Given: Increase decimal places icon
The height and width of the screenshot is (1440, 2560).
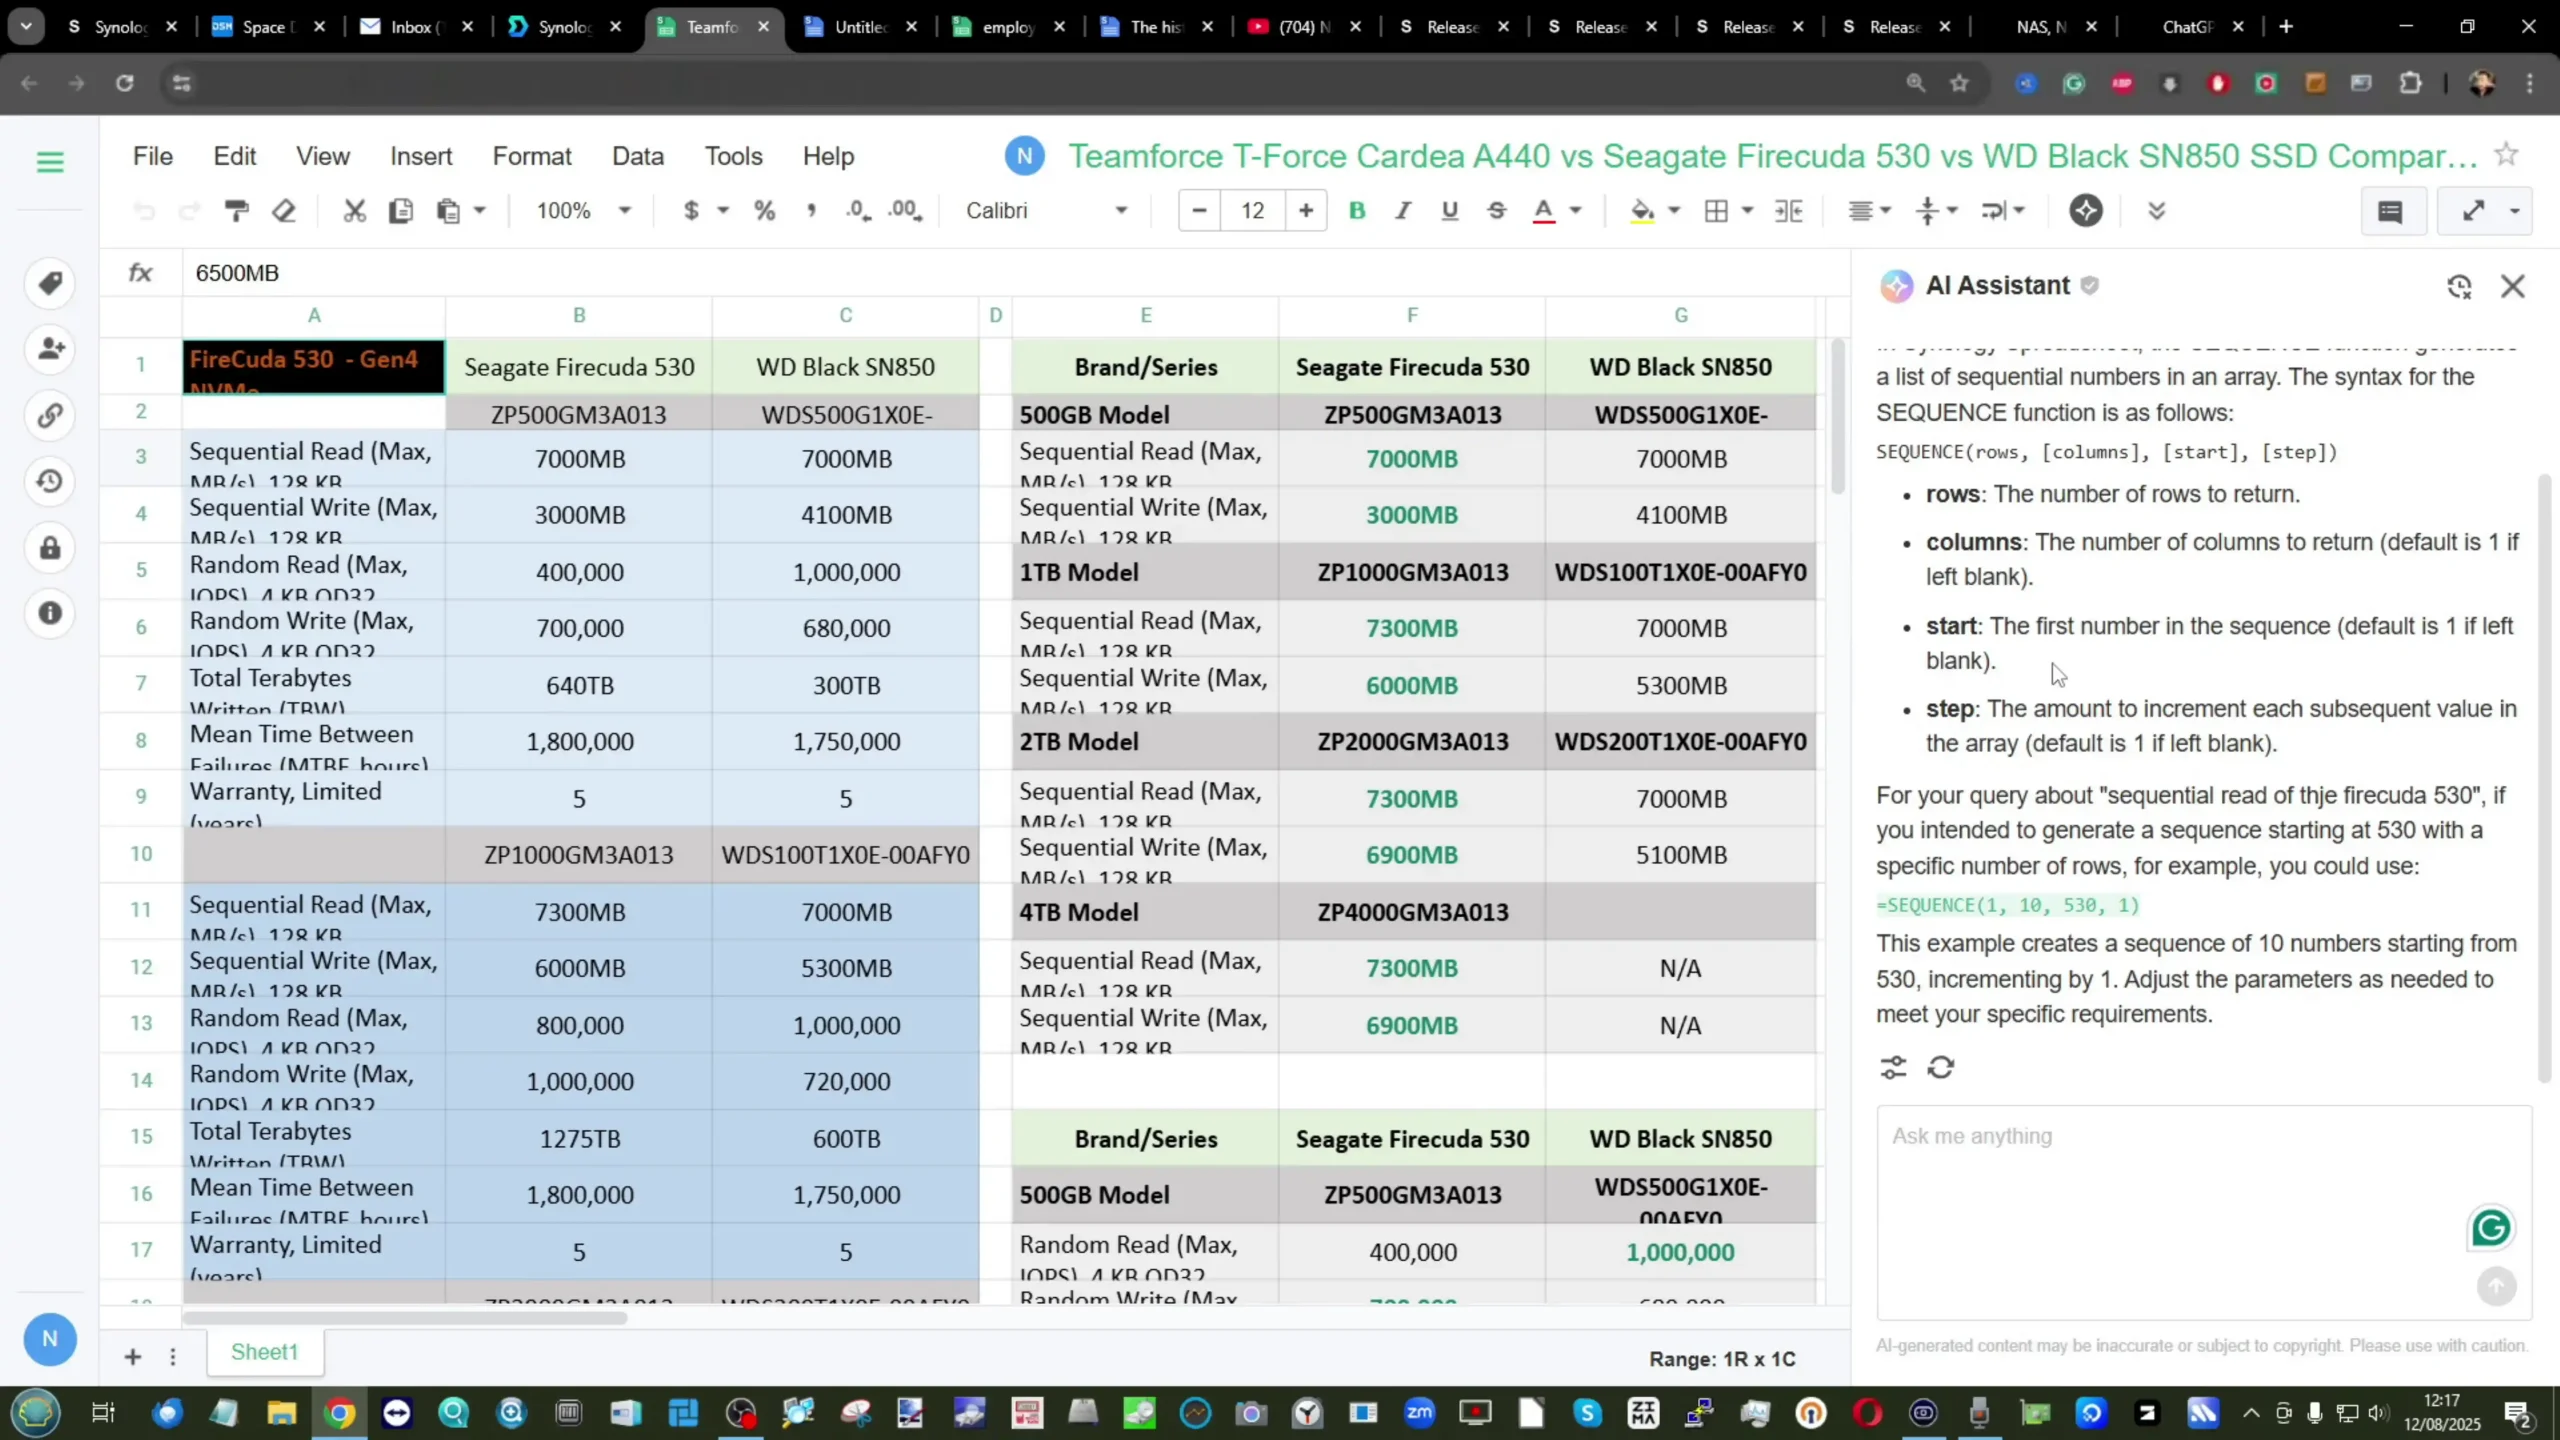Looking at the screenshot, I should point(905,211).
